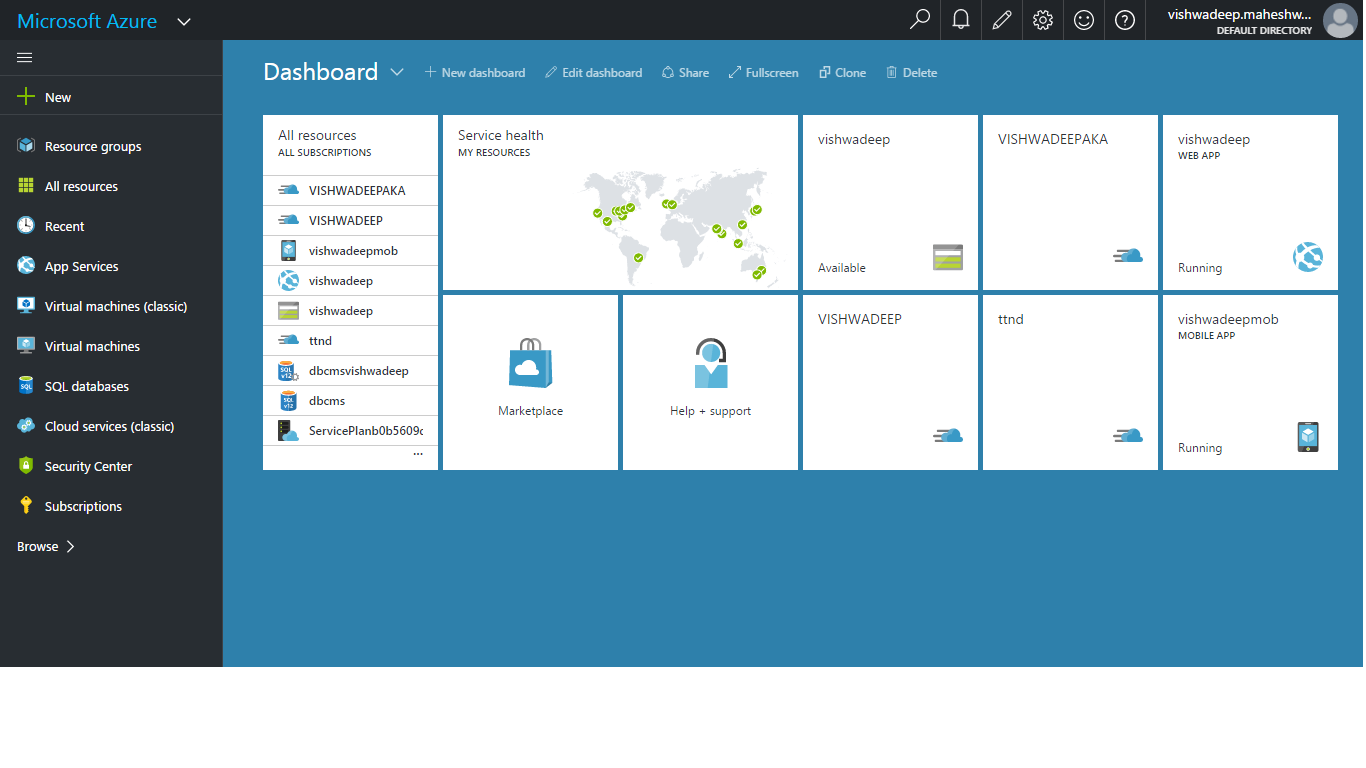Click the All resources grid icon

(26, 186)
